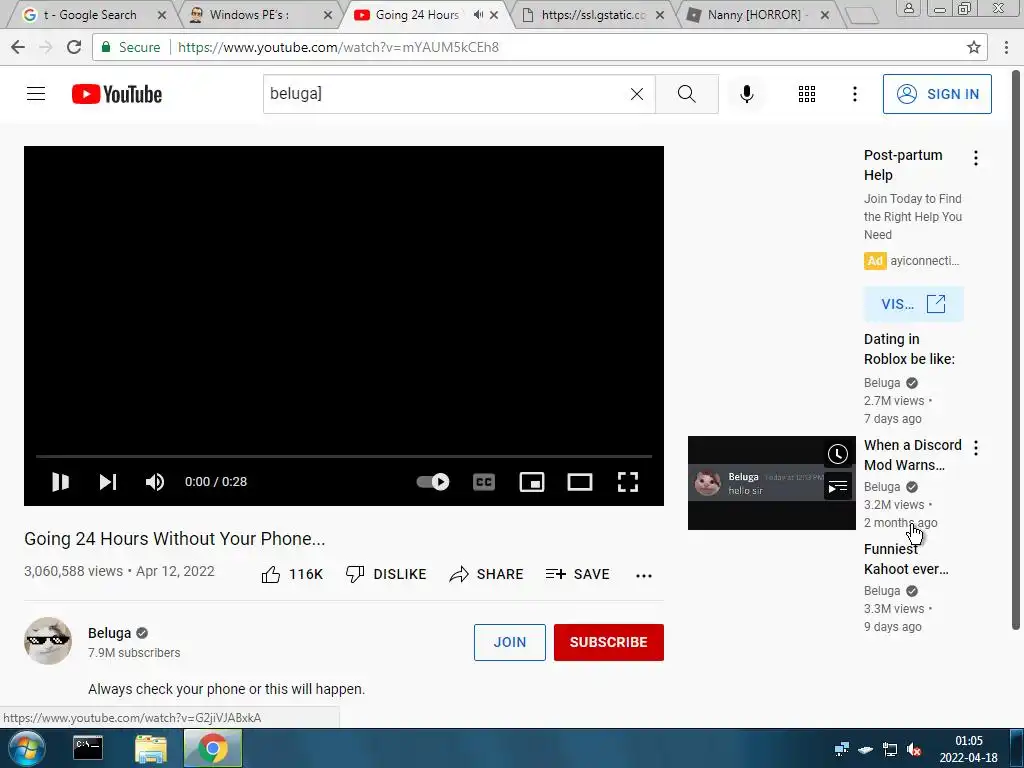The width and height of the screenshot is (1024, 768).
Task: Open a new browser tab
Action: coord(862,16)
